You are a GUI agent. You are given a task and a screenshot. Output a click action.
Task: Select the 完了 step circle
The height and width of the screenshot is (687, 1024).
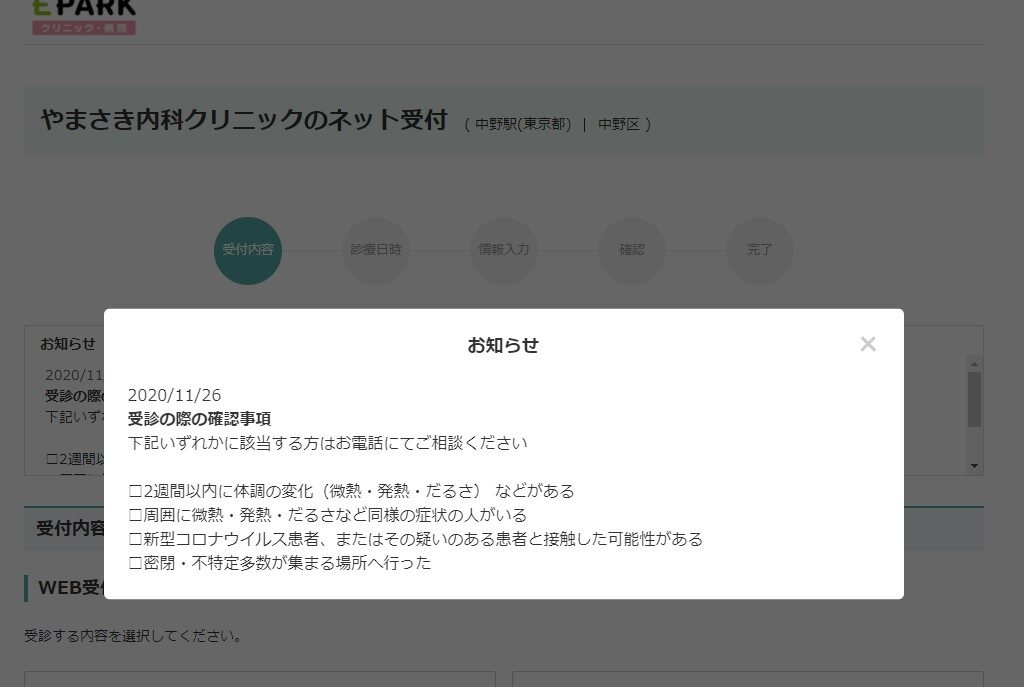pyautogui.click(x=760, y=250)
